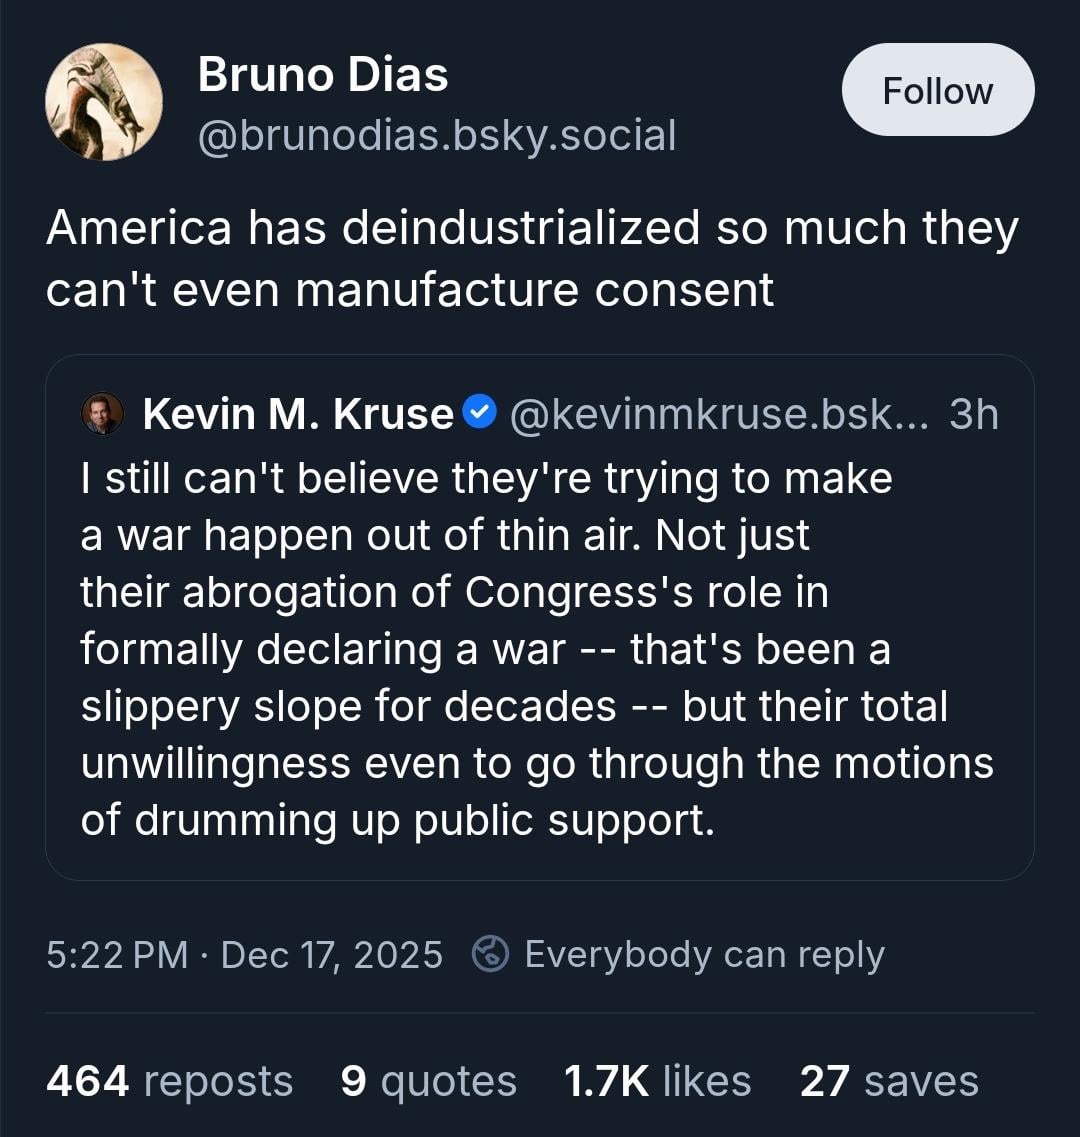The image size is (1080, 1137).
Task: Click the 5:22 PM Dec 17, 2025 timestamp
Action: point(244,954)
